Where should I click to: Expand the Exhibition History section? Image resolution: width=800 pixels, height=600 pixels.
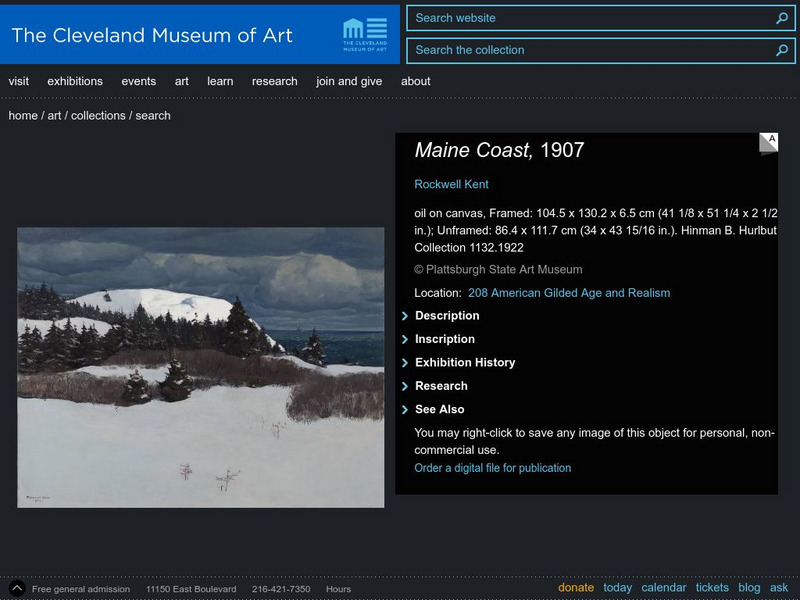464,363
